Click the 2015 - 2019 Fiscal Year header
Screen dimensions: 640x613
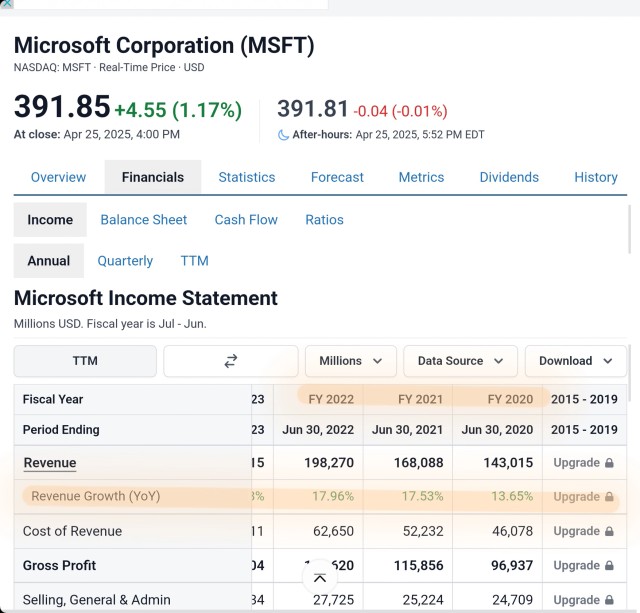point(584,399)
